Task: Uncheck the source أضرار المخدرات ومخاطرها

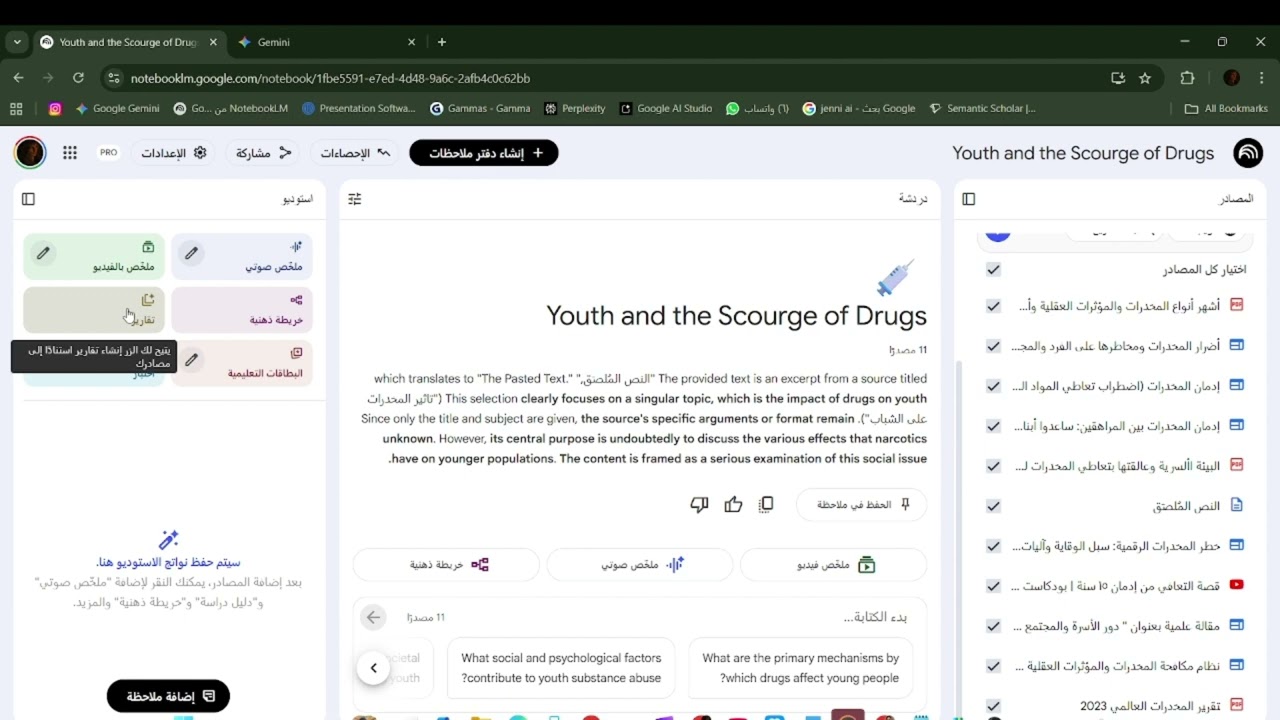Action: tap(993, 346)
